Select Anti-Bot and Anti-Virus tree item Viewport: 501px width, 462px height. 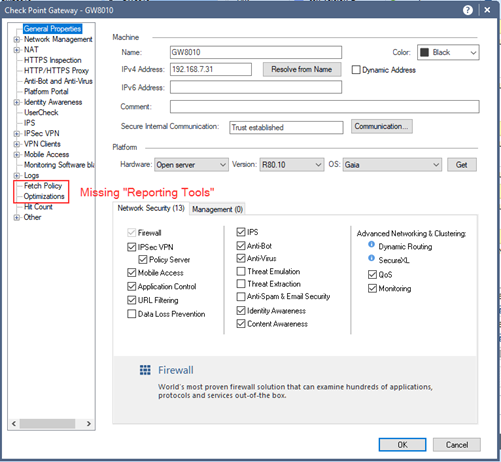(x=58, y=81)
